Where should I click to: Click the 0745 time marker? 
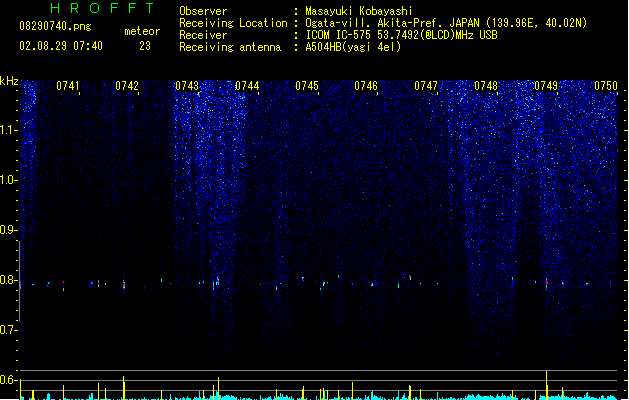click(x=306, y=86)
